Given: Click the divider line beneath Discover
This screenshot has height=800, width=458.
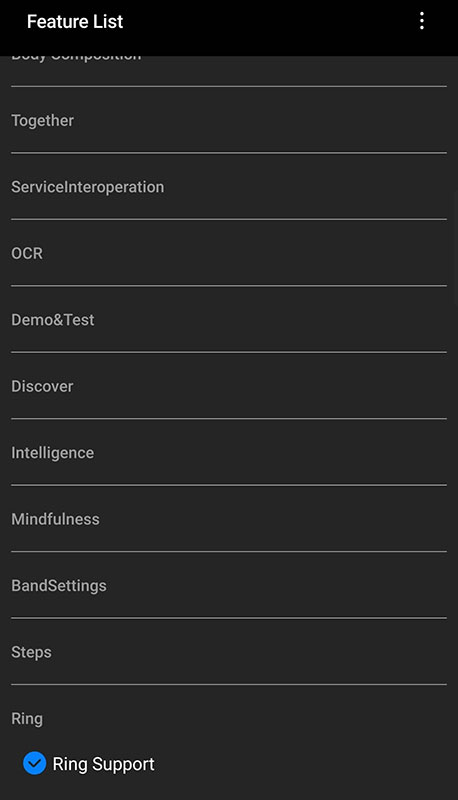Looking at the screenshot, I should coord(229,418).
